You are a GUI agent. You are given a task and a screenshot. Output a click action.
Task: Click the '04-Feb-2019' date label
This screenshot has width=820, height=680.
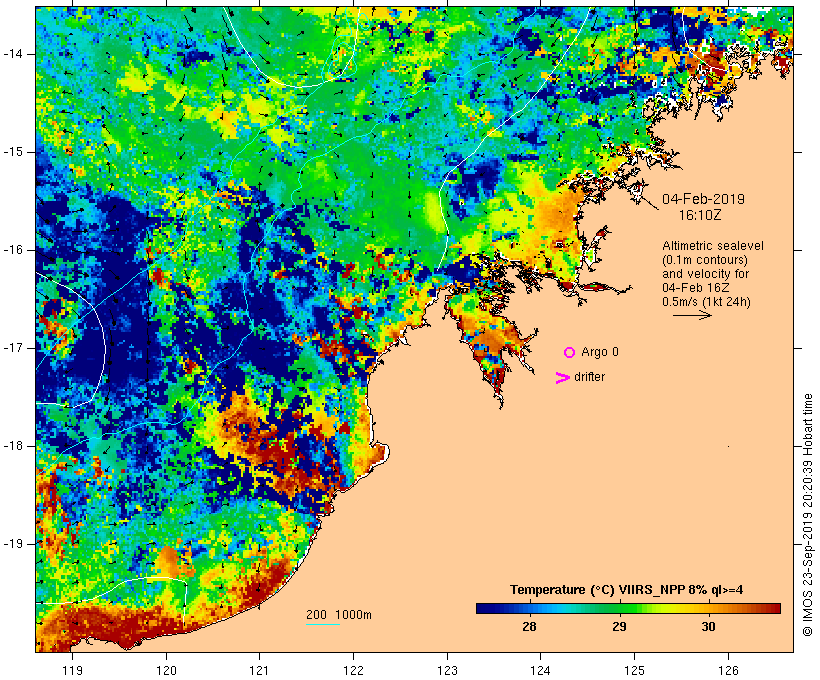(703, 199)
